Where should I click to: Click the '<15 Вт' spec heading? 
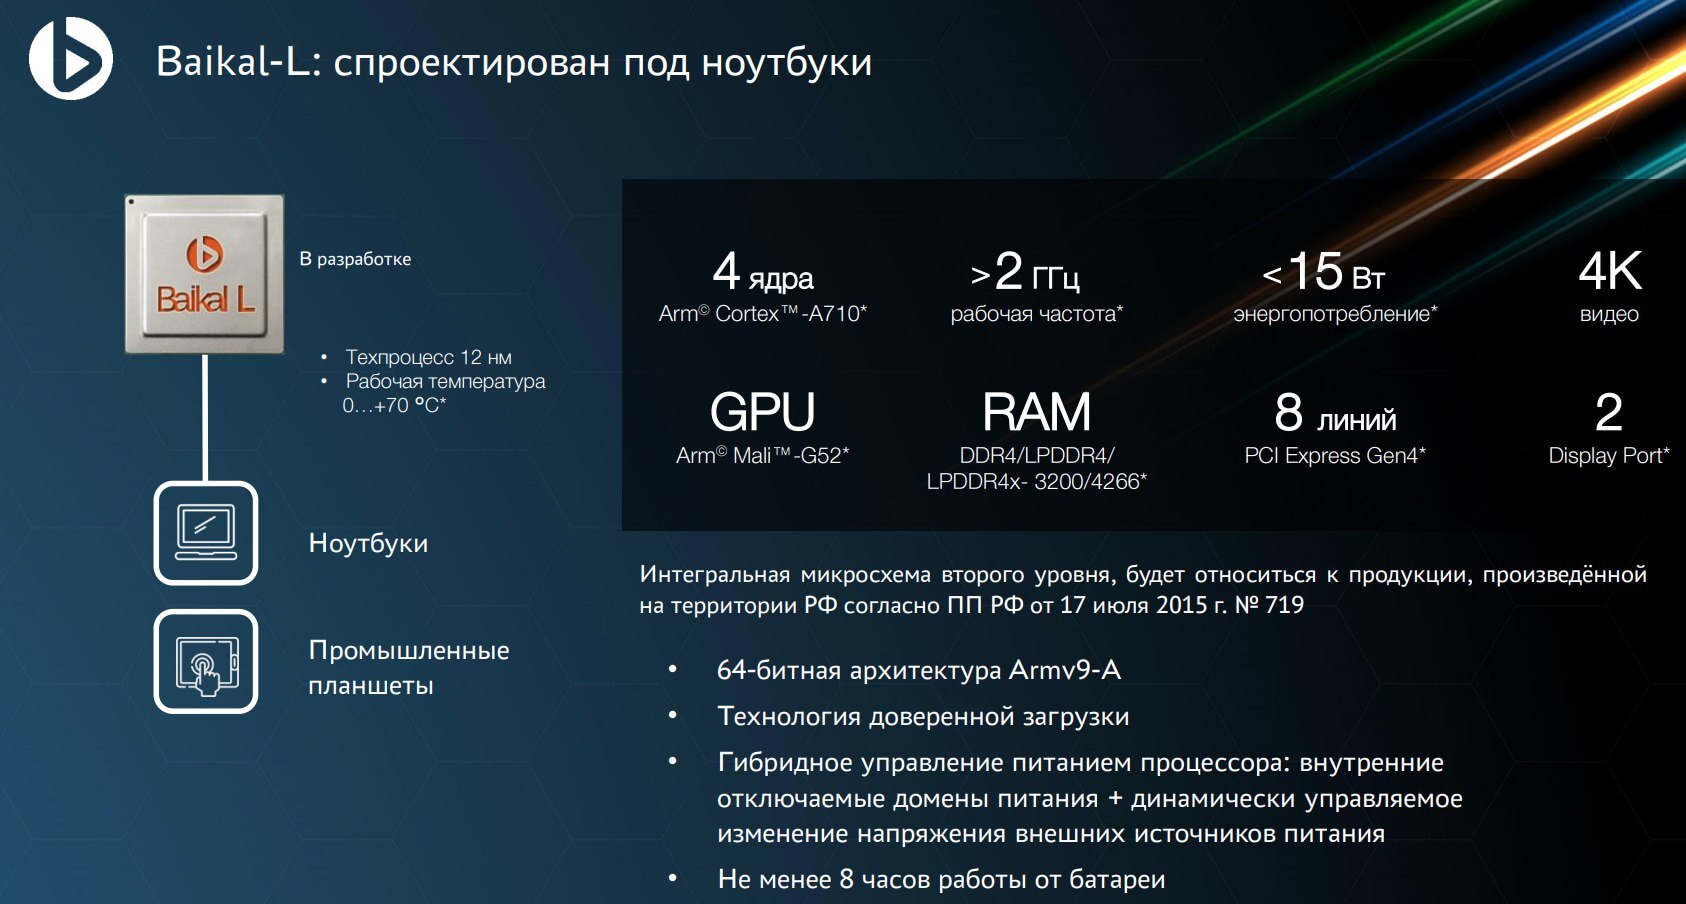coord(1324,271)
